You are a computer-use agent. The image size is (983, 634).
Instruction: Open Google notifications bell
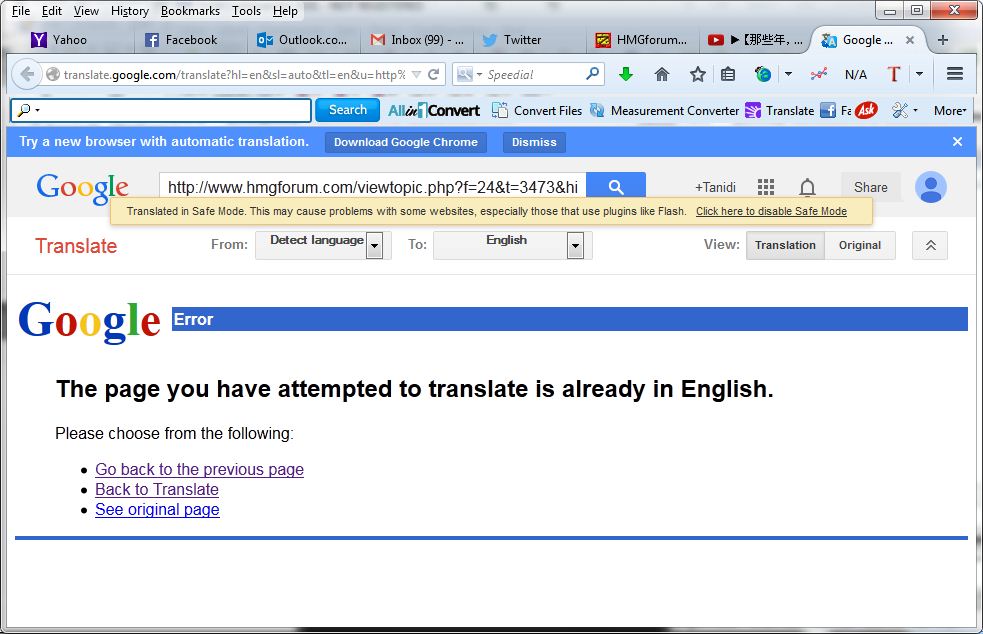click(807, 187)
